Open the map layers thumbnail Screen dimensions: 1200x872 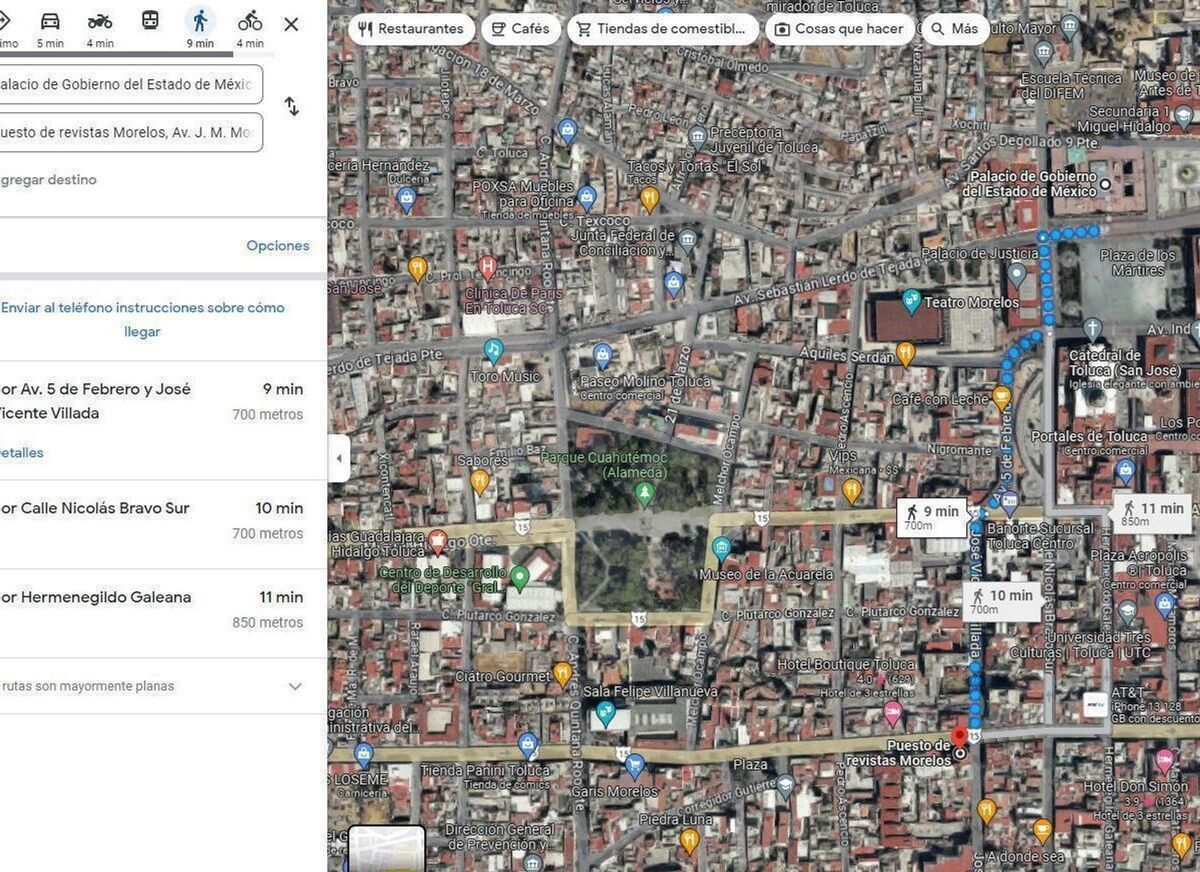click(387, 848)
